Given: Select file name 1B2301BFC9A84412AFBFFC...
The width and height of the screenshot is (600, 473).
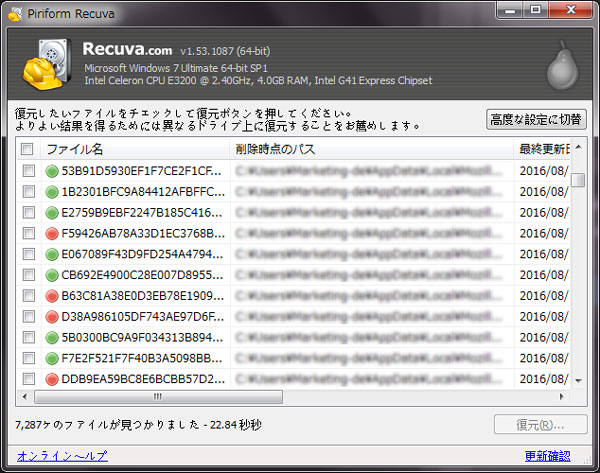Looking at the screenshot, I should pyautogui.click(x=143, y=192).
